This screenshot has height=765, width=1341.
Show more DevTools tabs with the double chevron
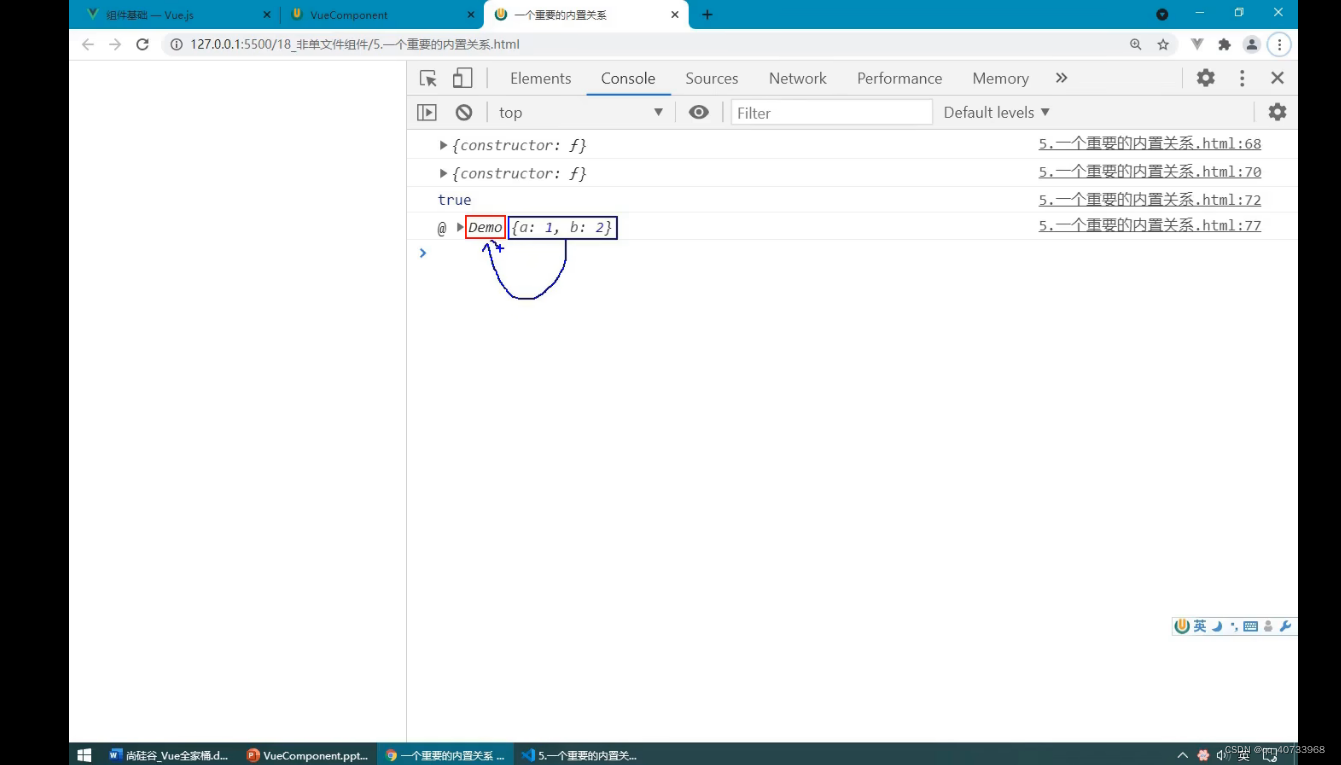tap(1061, 78)
